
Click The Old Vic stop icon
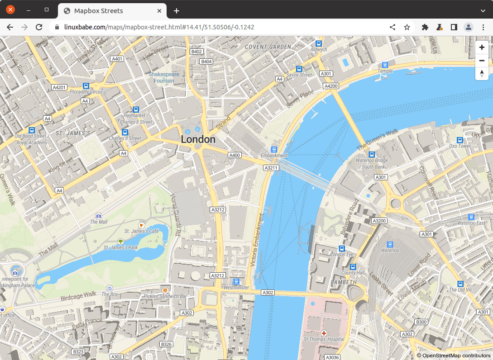pyautogui.click(x=460, y=284)
